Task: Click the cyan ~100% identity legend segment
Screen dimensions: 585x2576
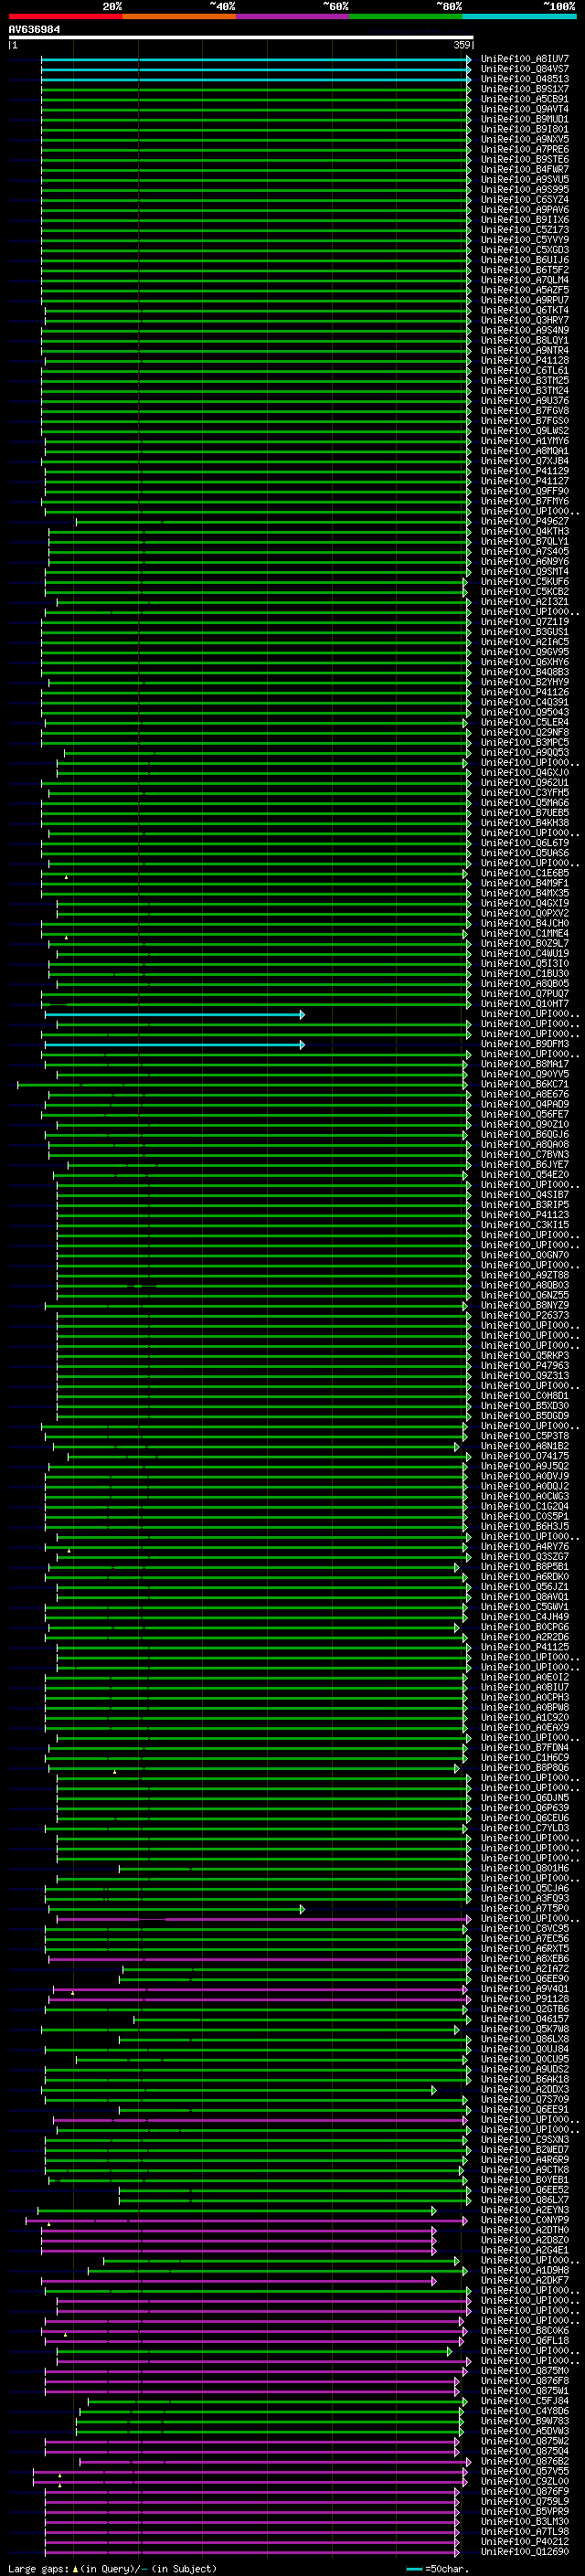Action: pos(520,16)
